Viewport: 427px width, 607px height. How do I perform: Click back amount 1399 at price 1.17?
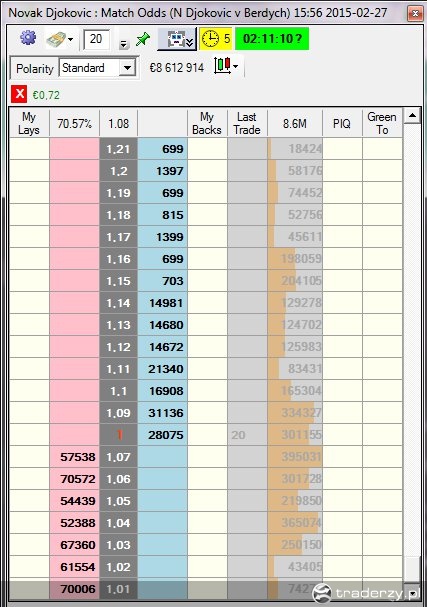click(163, 237)
